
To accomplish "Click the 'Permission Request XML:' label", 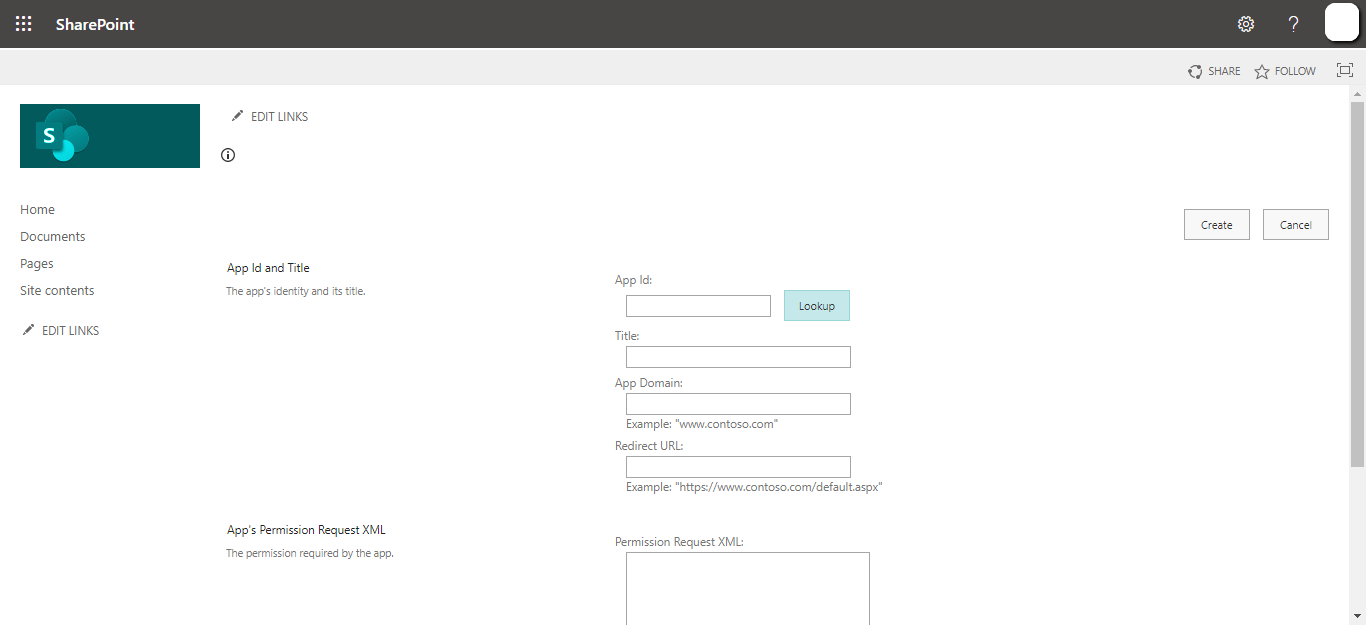I will point(679,542).
